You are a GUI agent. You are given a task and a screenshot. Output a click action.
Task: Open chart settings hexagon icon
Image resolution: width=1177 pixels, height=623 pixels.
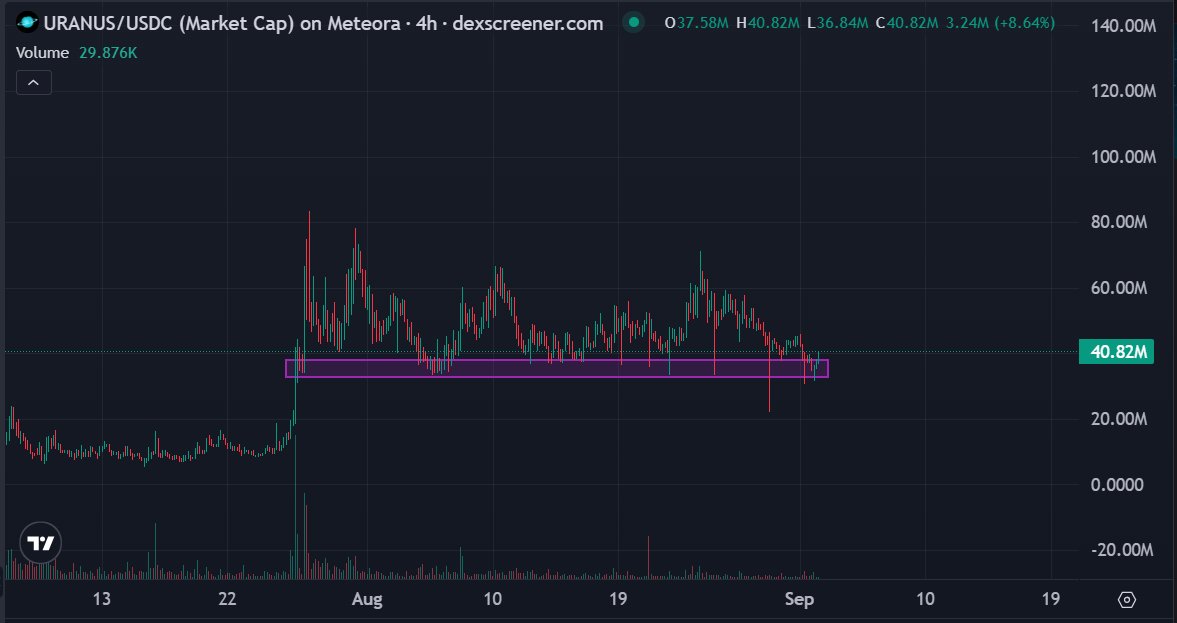(1127, 600)
